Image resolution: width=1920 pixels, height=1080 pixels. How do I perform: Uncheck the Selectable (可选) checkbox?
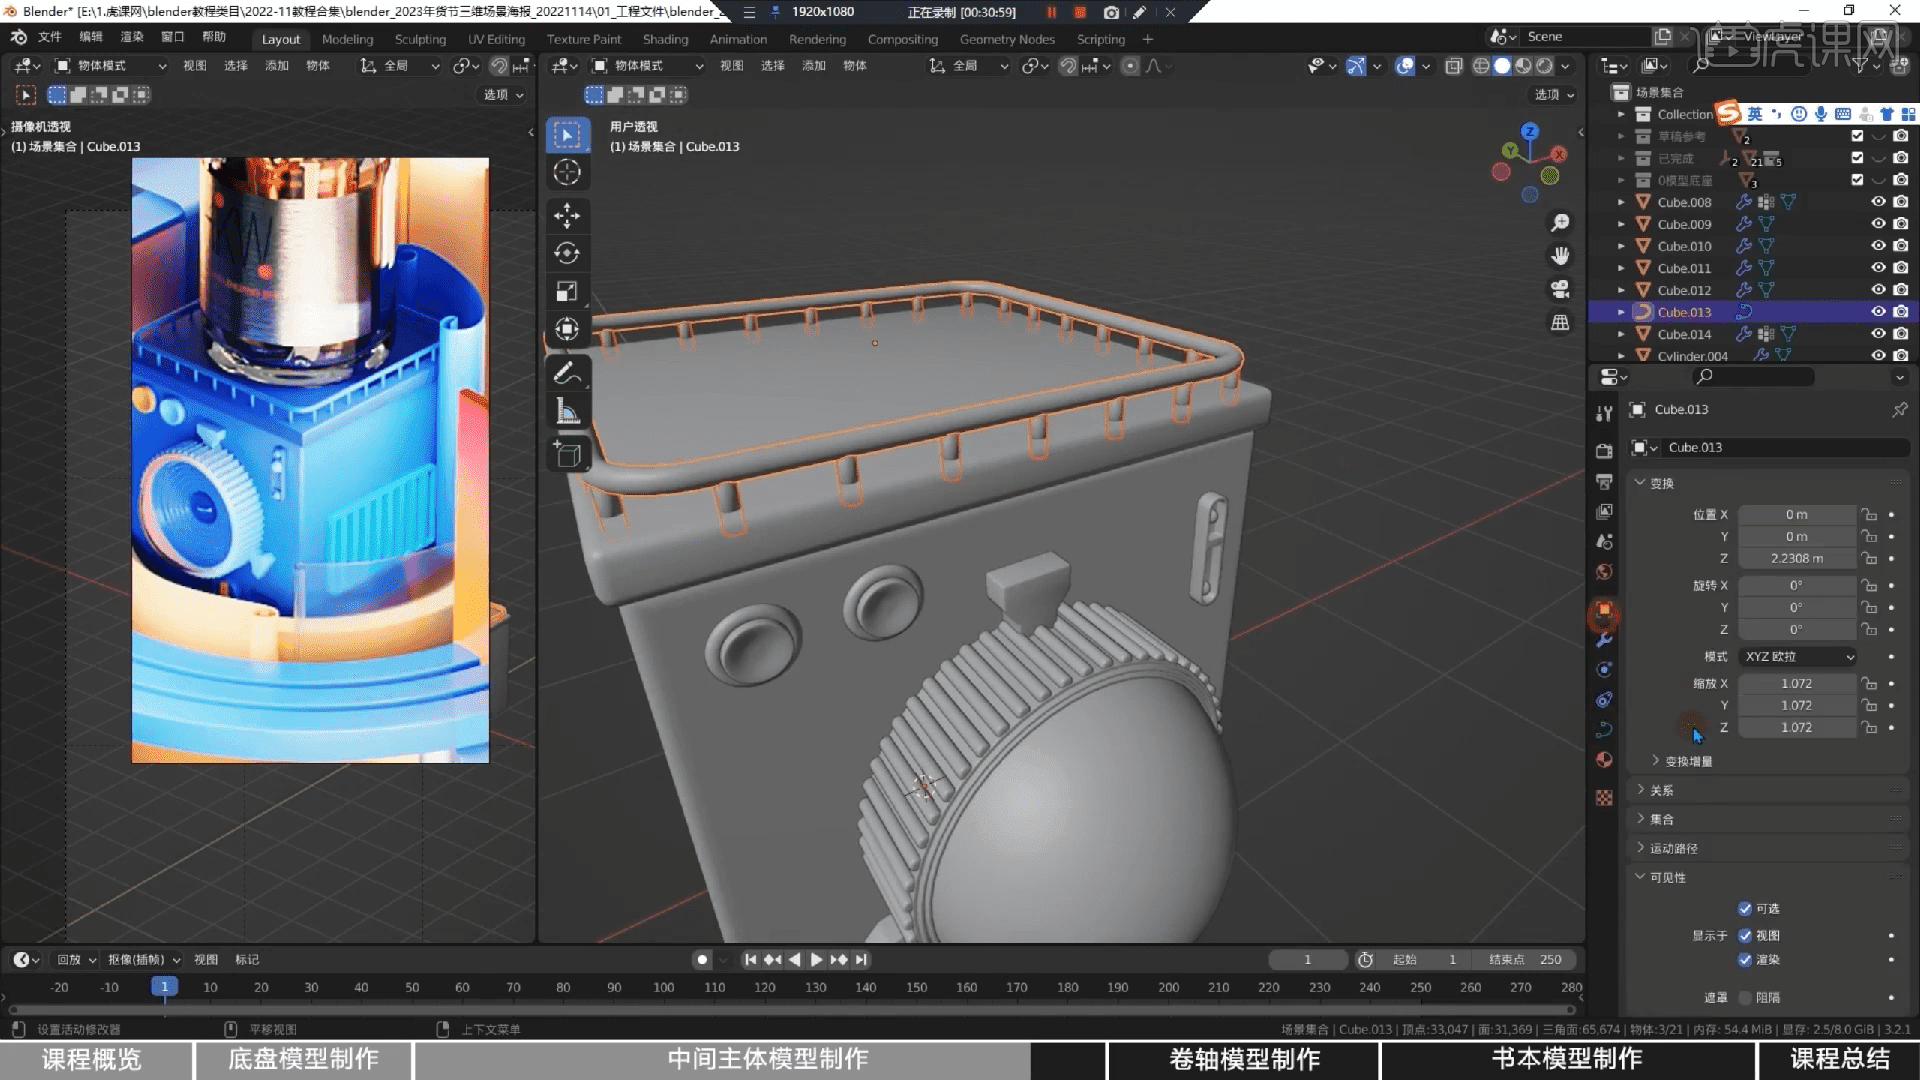[x=1745, y=908]
